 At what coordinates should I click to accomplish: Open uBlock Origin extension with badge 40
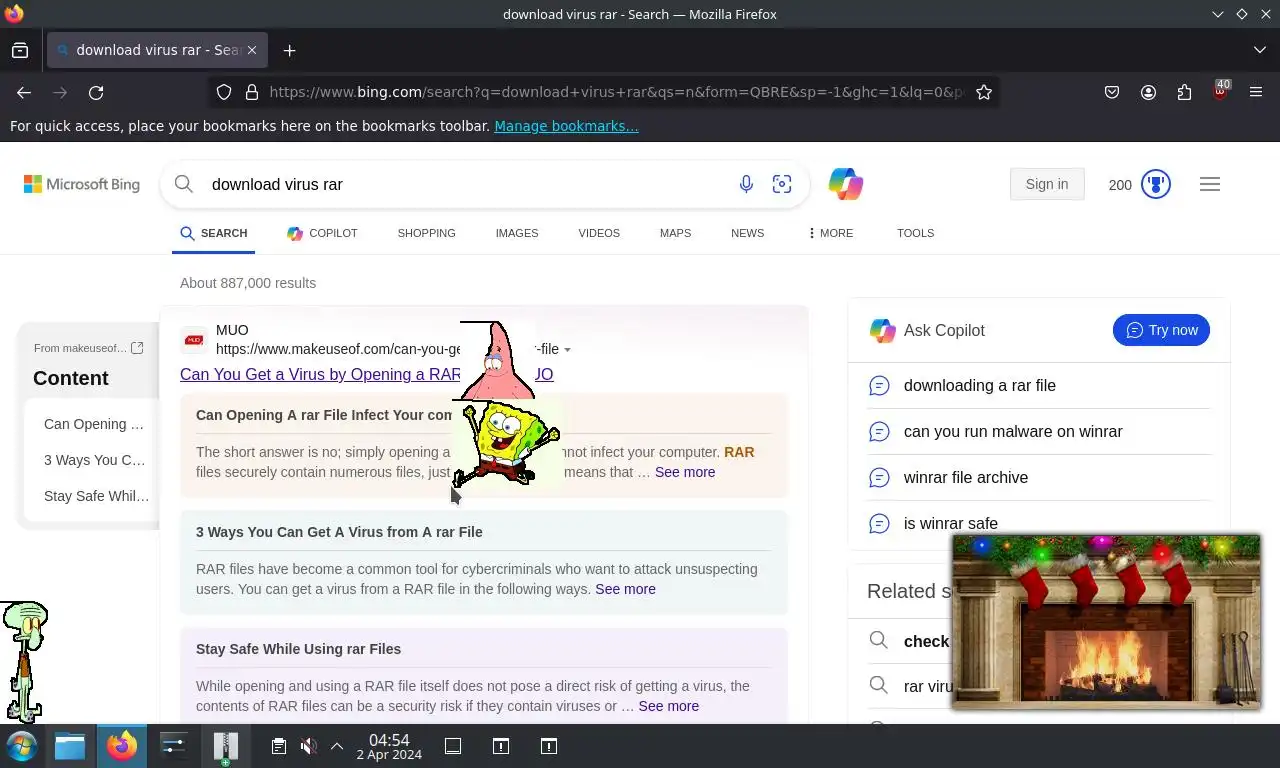(x=1220, y=92)
